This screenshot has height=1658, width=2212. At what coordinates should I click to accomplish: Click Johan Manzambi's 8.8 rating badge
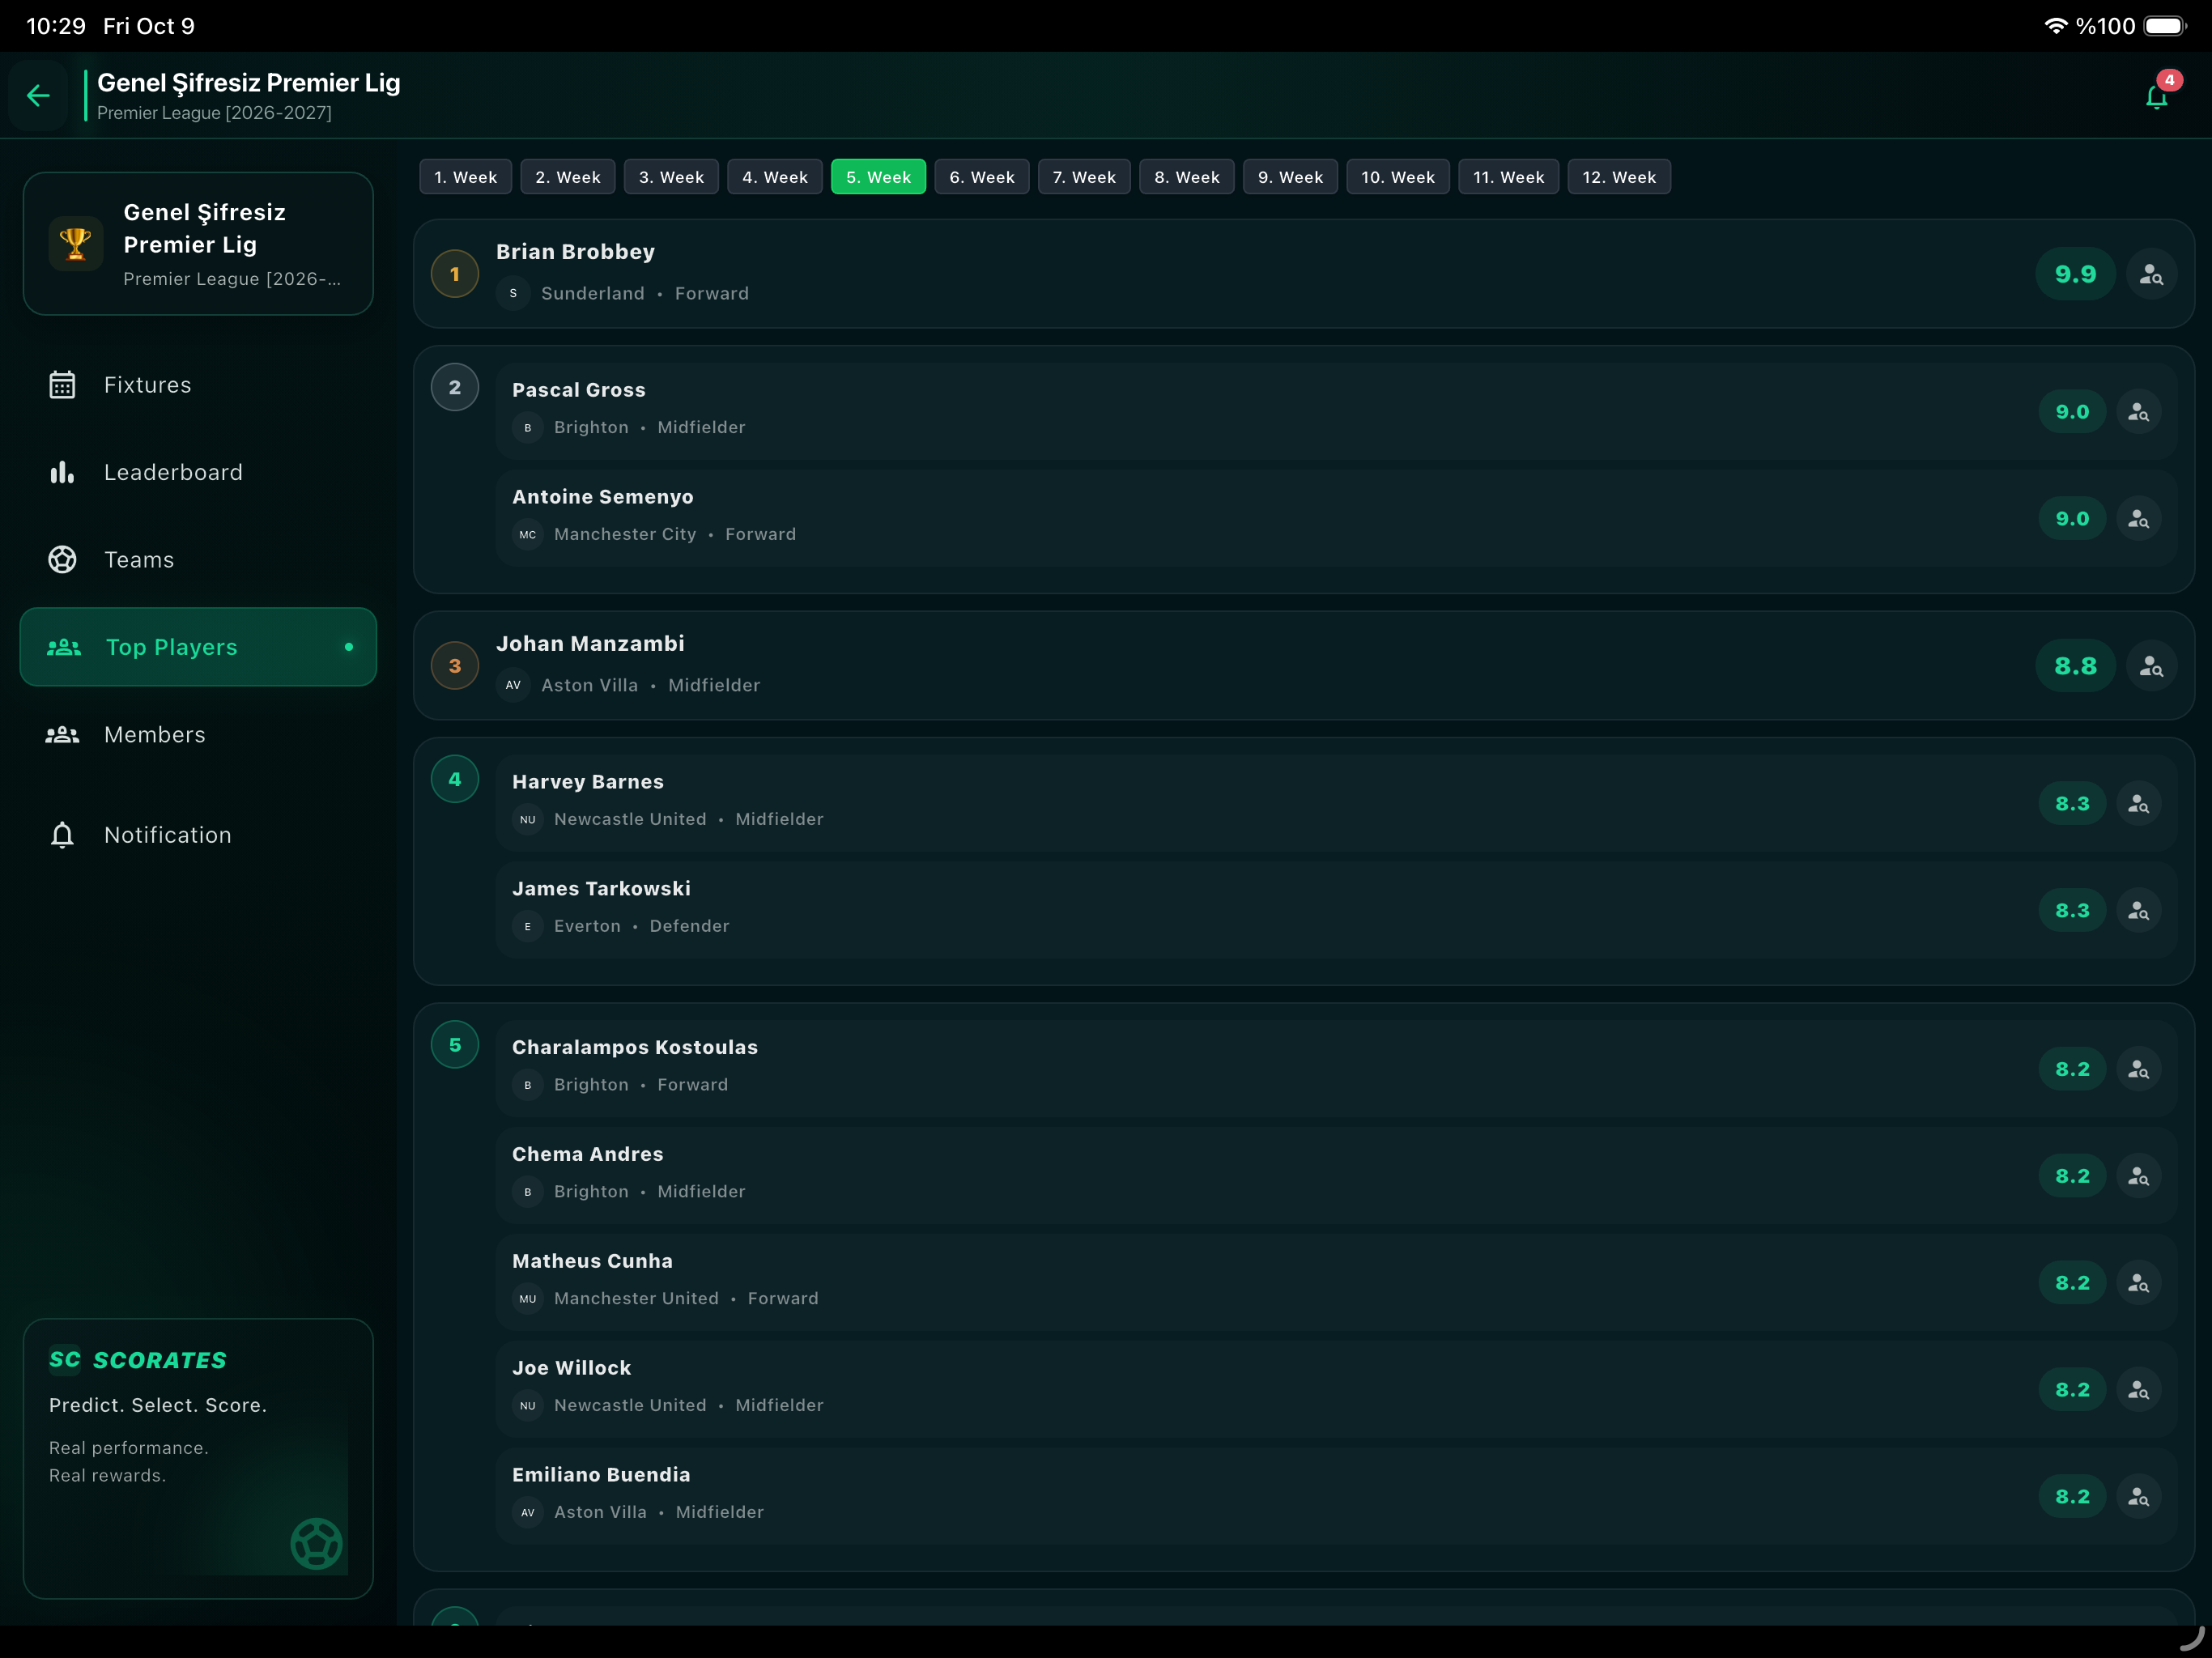[x=2075, y=666]
